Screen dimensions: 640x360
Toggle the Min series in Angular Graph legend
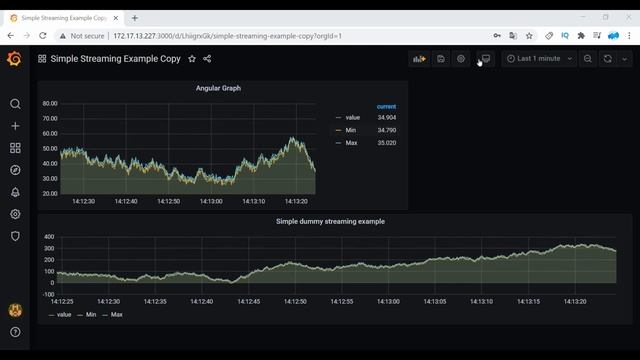pyautogui.click(x=351, y=130)
